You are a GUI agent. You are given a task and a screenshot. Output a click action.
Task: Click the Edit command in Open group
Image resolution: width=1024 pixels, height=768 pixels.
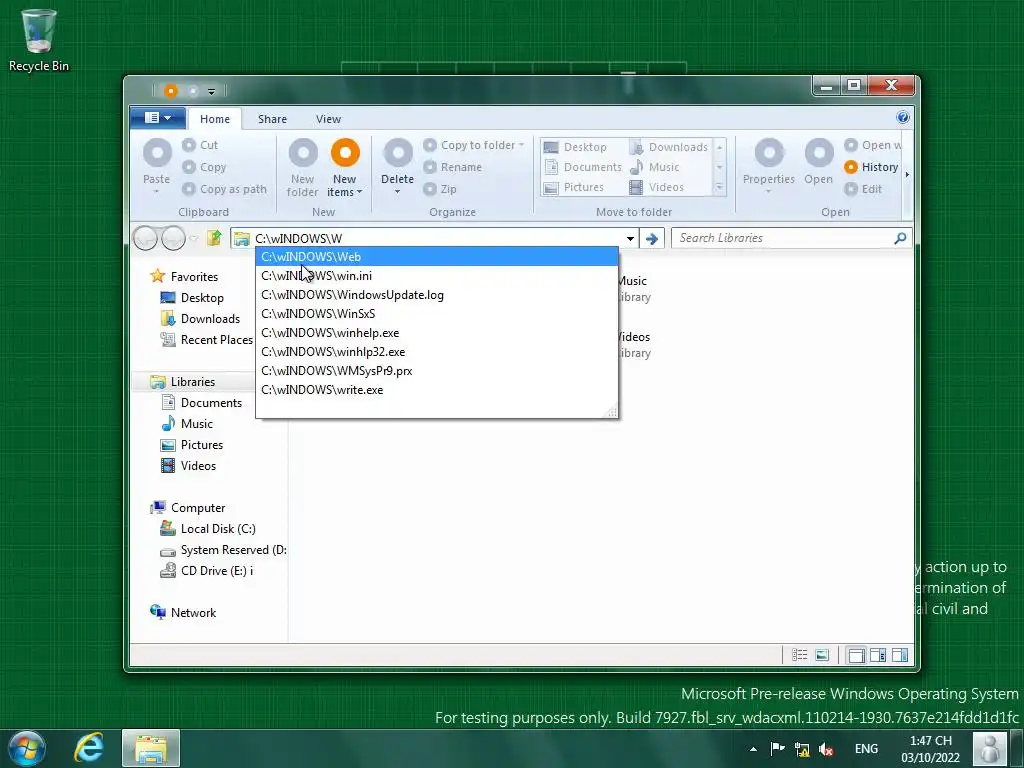pos(863,189)
